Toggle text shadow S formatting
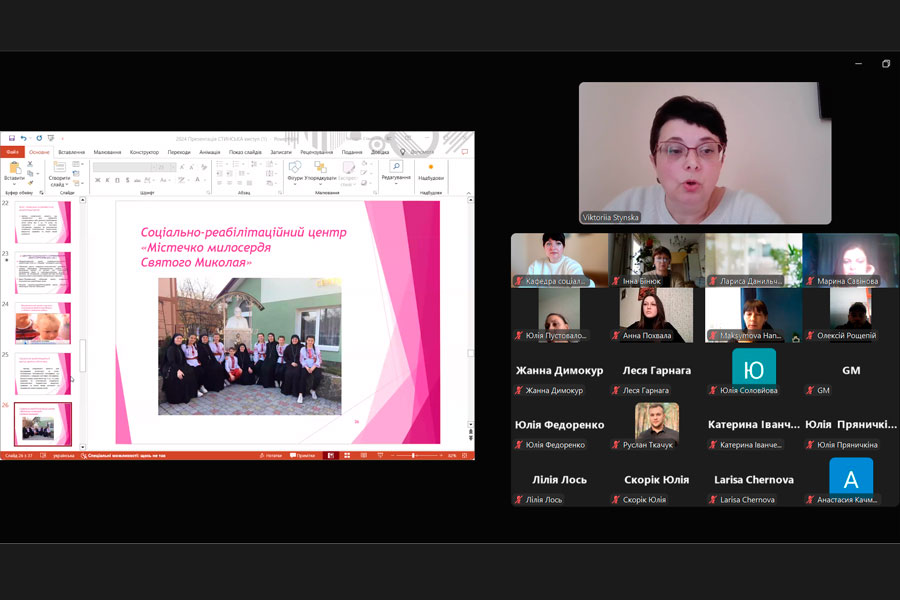 click(x=127, y=180)
